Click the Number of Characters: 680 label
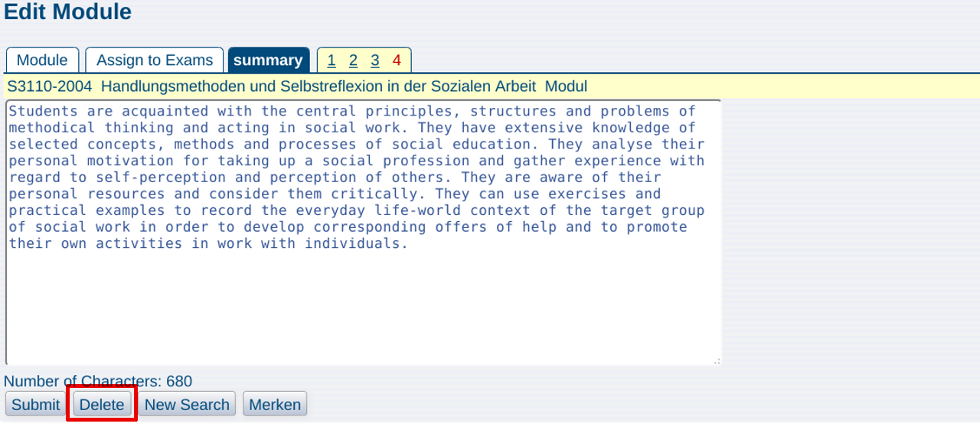Screen dimensions: 980x430 point(98,381)
